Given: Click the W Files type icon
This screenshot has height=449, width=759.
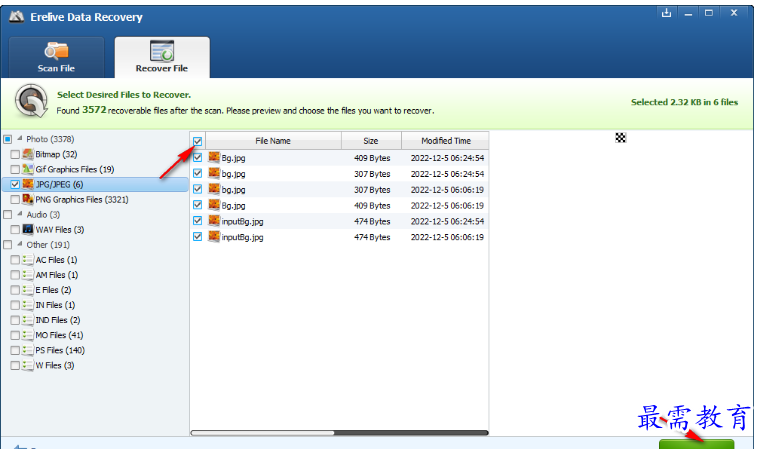Looking at the screenshot, I should coord(28,365).
